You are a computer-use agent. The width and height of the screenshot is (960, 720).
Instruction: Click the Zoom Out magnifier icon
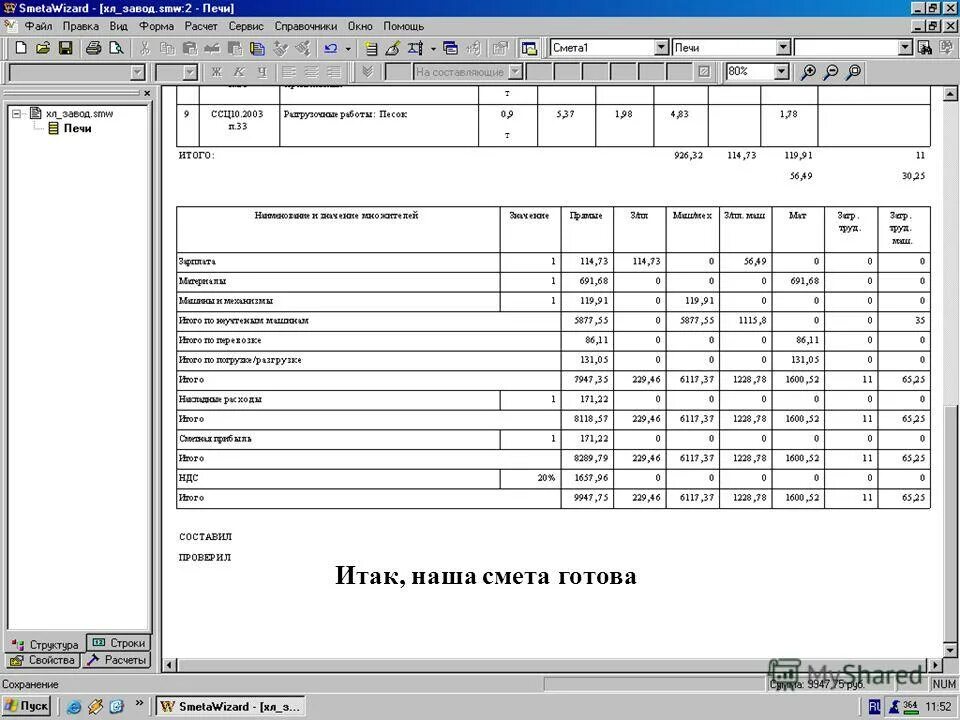click(829, 71)
